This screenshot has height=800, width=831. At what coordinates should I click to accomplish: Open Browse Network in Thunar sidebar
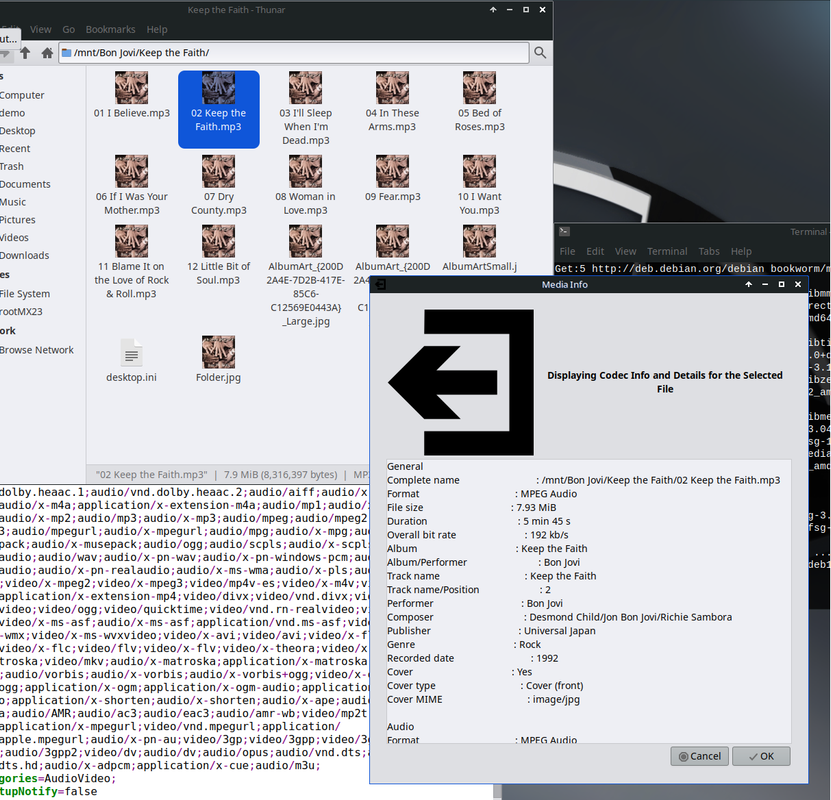pos(37,350)
